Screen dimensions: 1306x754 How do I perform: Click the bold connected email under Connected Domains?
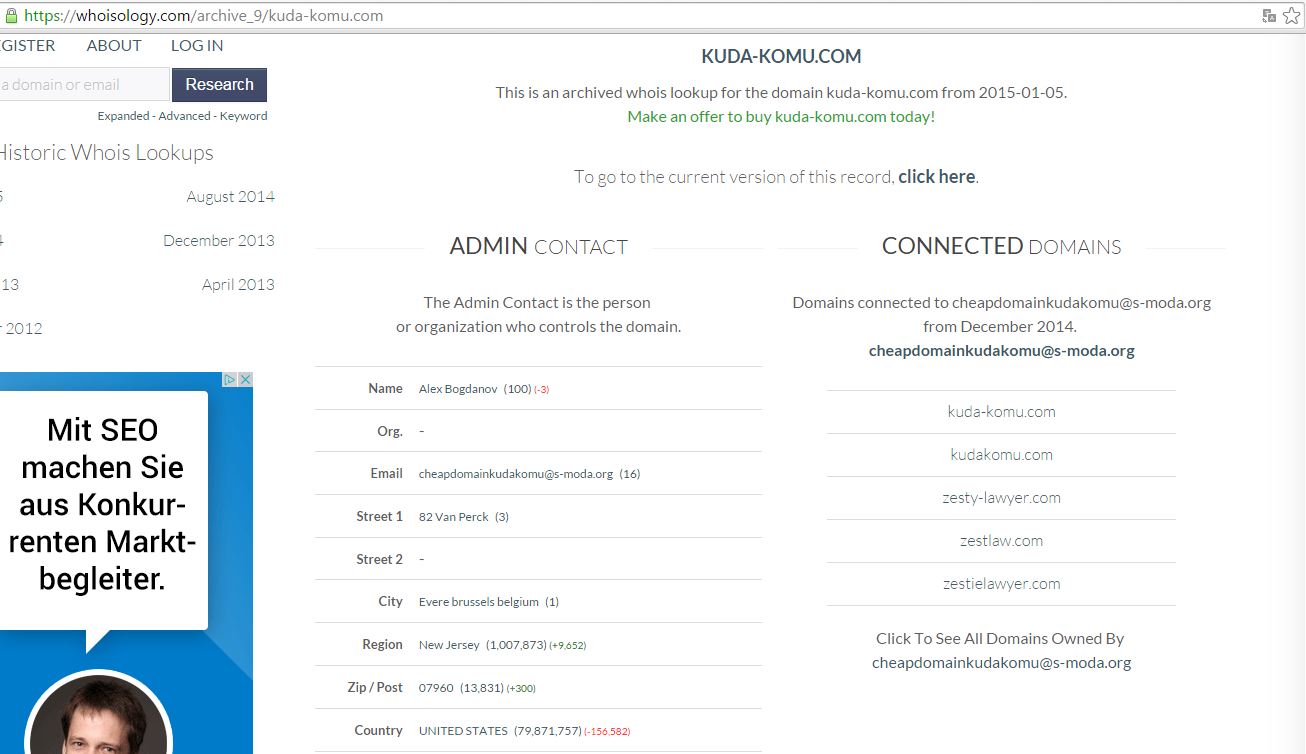[1001, 351]
